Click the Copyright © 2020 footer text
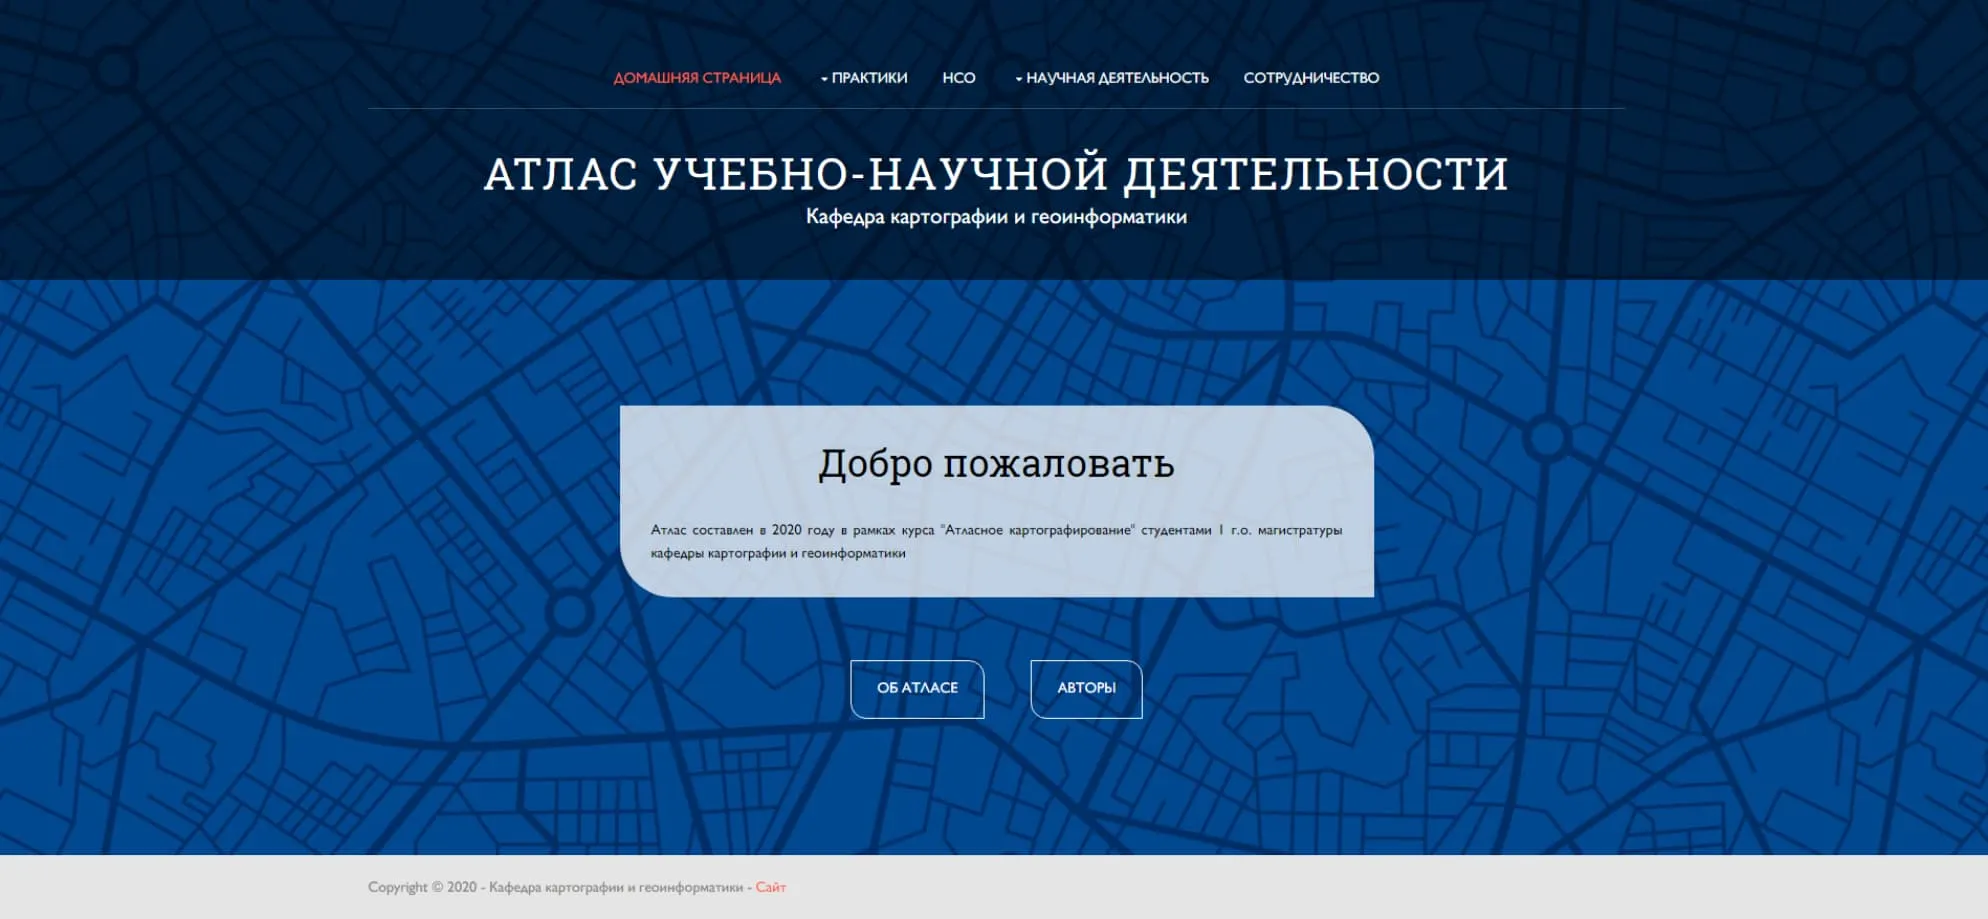 [421, 887]
